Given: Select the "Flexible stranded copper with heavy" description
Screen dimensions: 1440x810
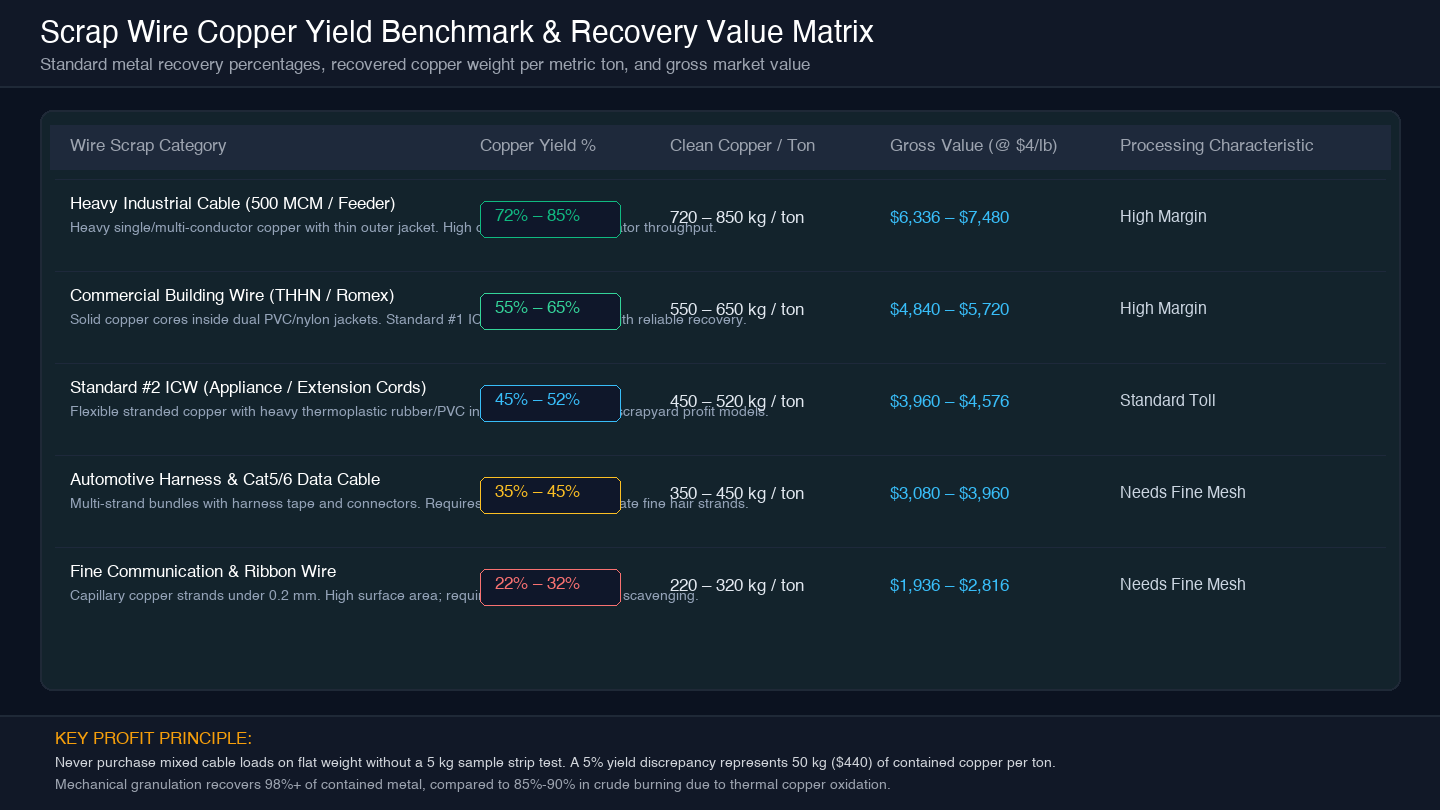Looking at the screenshot, I should tap(419, 412).
